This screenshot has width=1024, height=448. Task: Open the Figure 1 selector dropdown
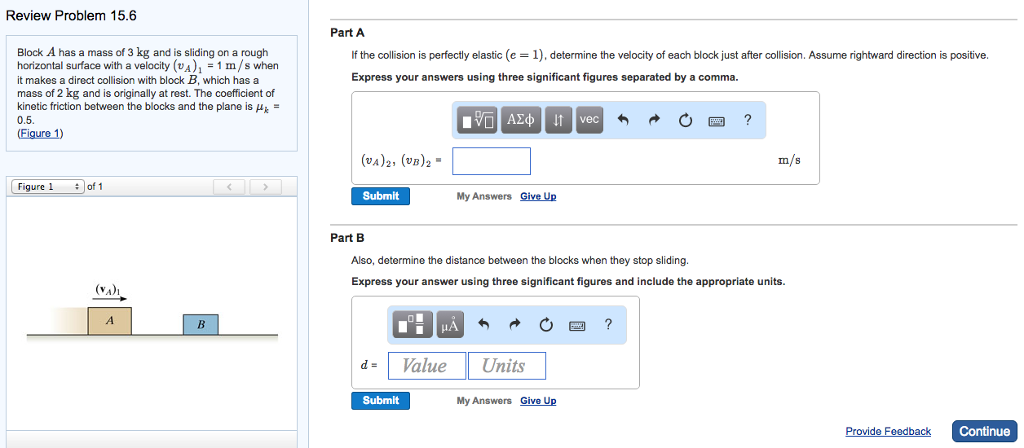pos(47,187)
